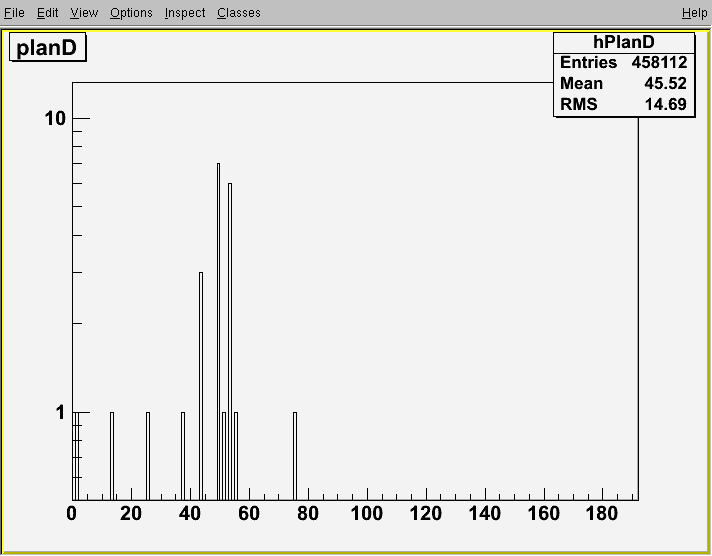Select the bar near 43 reaching three
712x556 pixels.
tap(201, 386)
